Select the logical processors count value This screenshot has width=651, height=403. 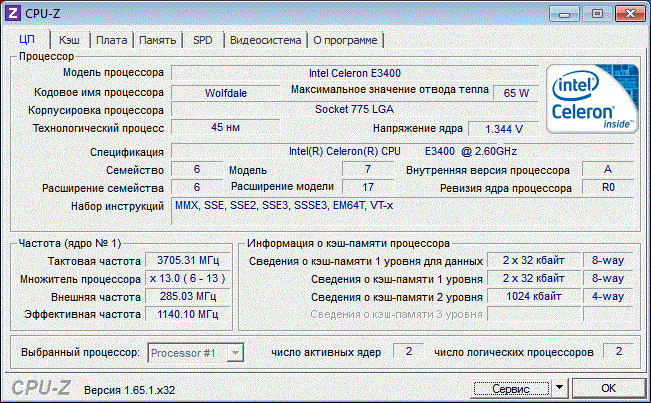pos(619,351)
